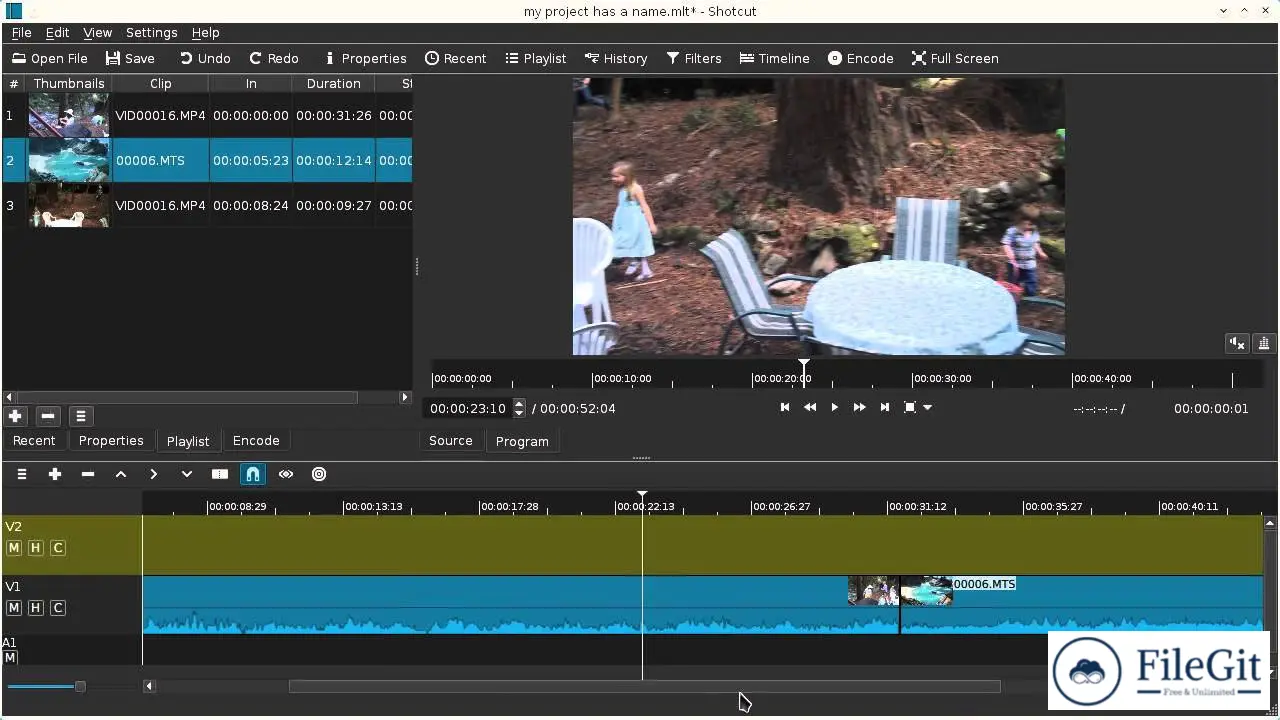Click the playlist horizontal scrollbar

[x=187, y=397]
